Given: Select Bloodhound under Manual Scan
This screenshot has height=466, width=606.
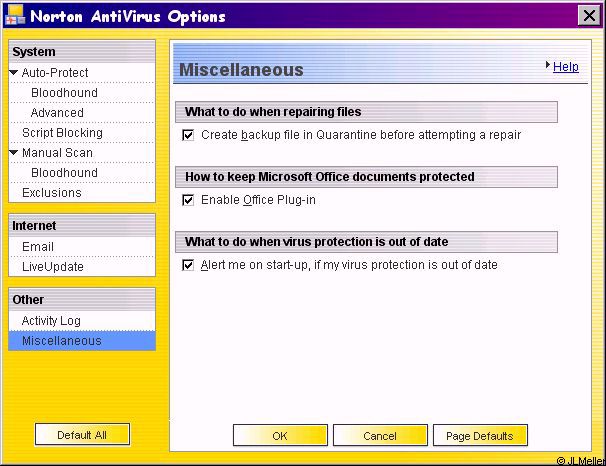Looking at the screenshot, I should pyautogui.click(x=64, y=173).
